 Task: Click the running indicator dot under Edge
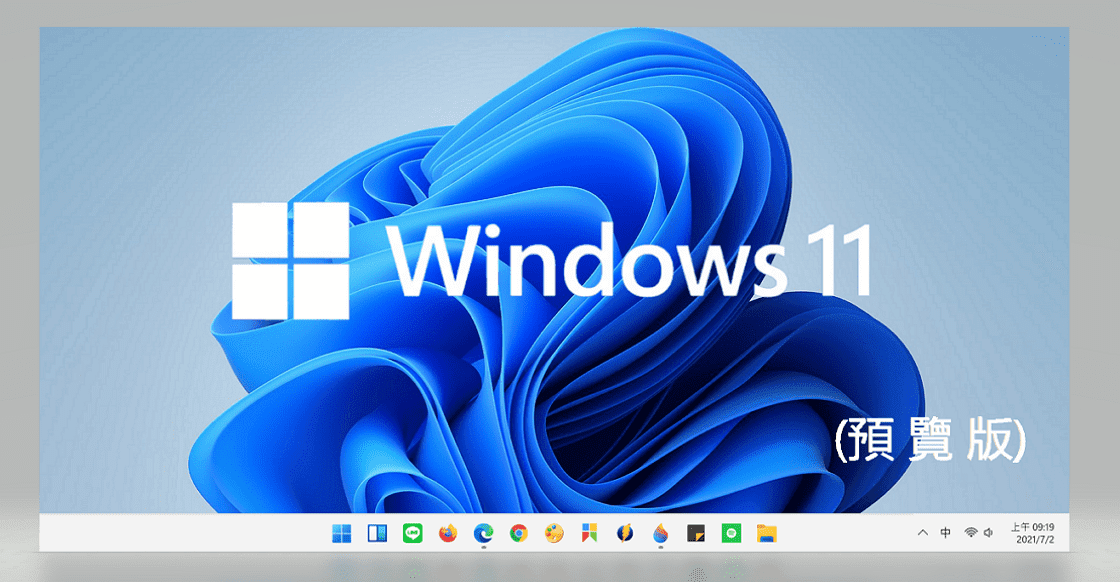[483, 548]
